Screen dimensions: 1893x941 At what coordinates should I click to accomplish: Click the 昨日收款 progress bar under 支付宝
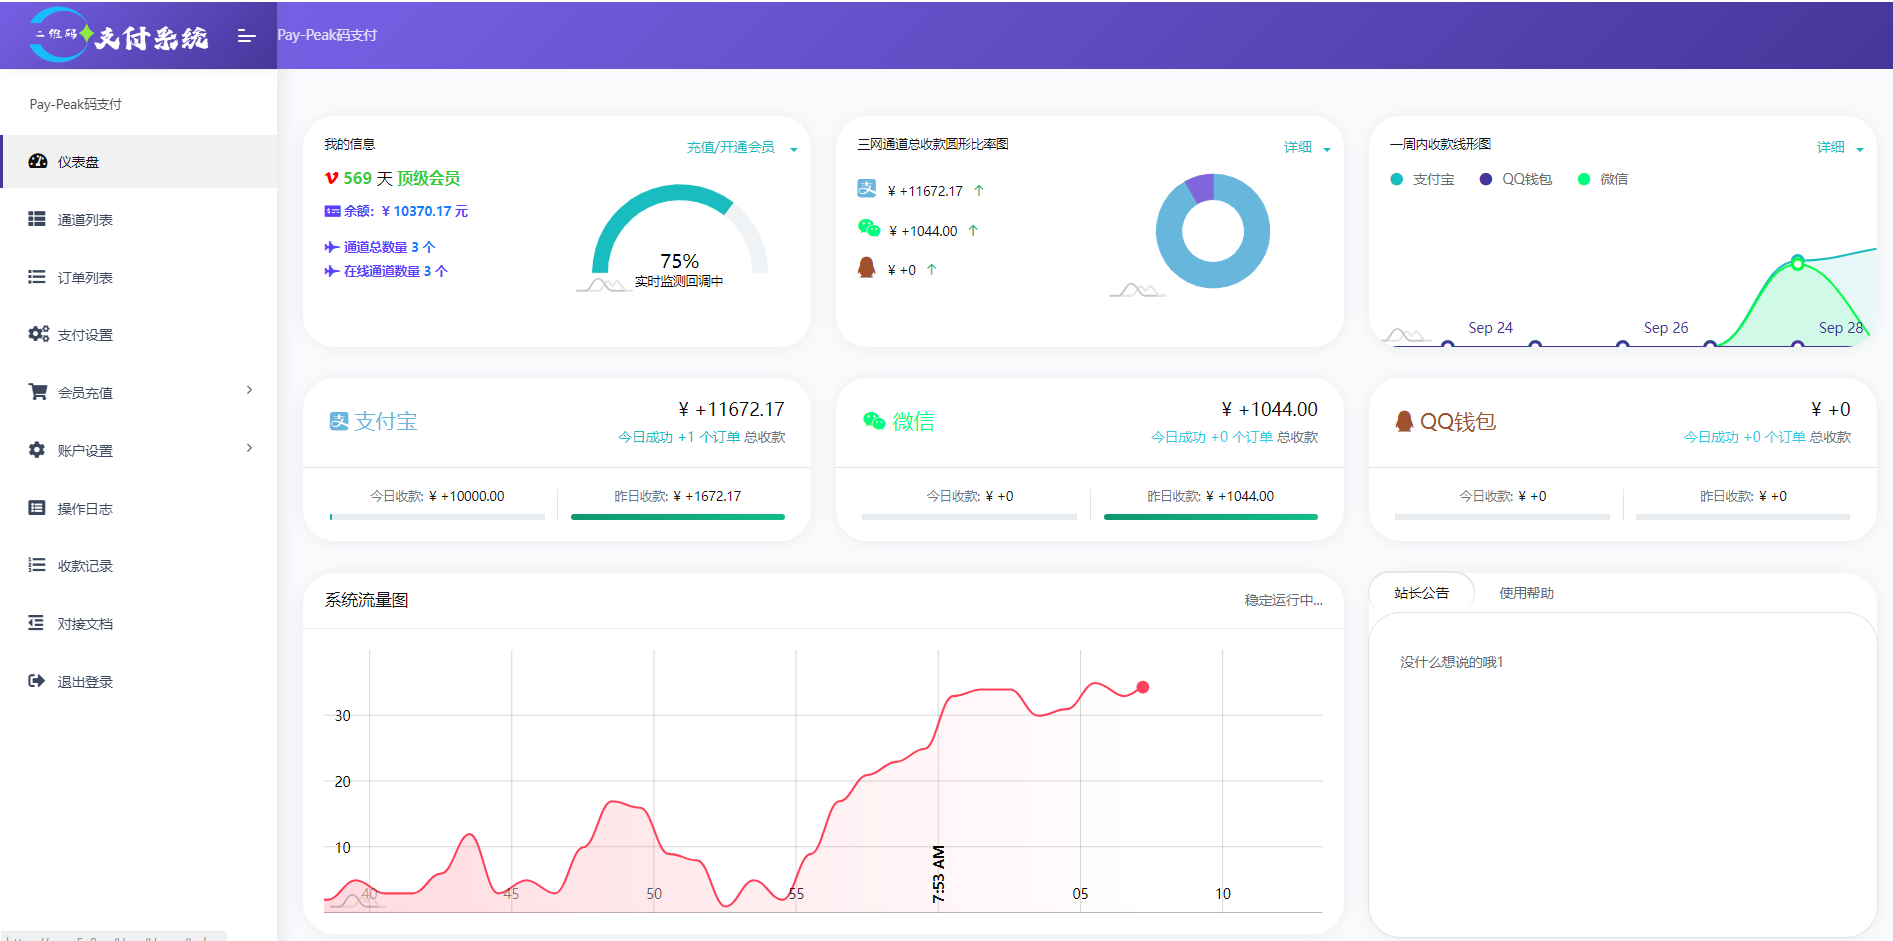[677, 517]
